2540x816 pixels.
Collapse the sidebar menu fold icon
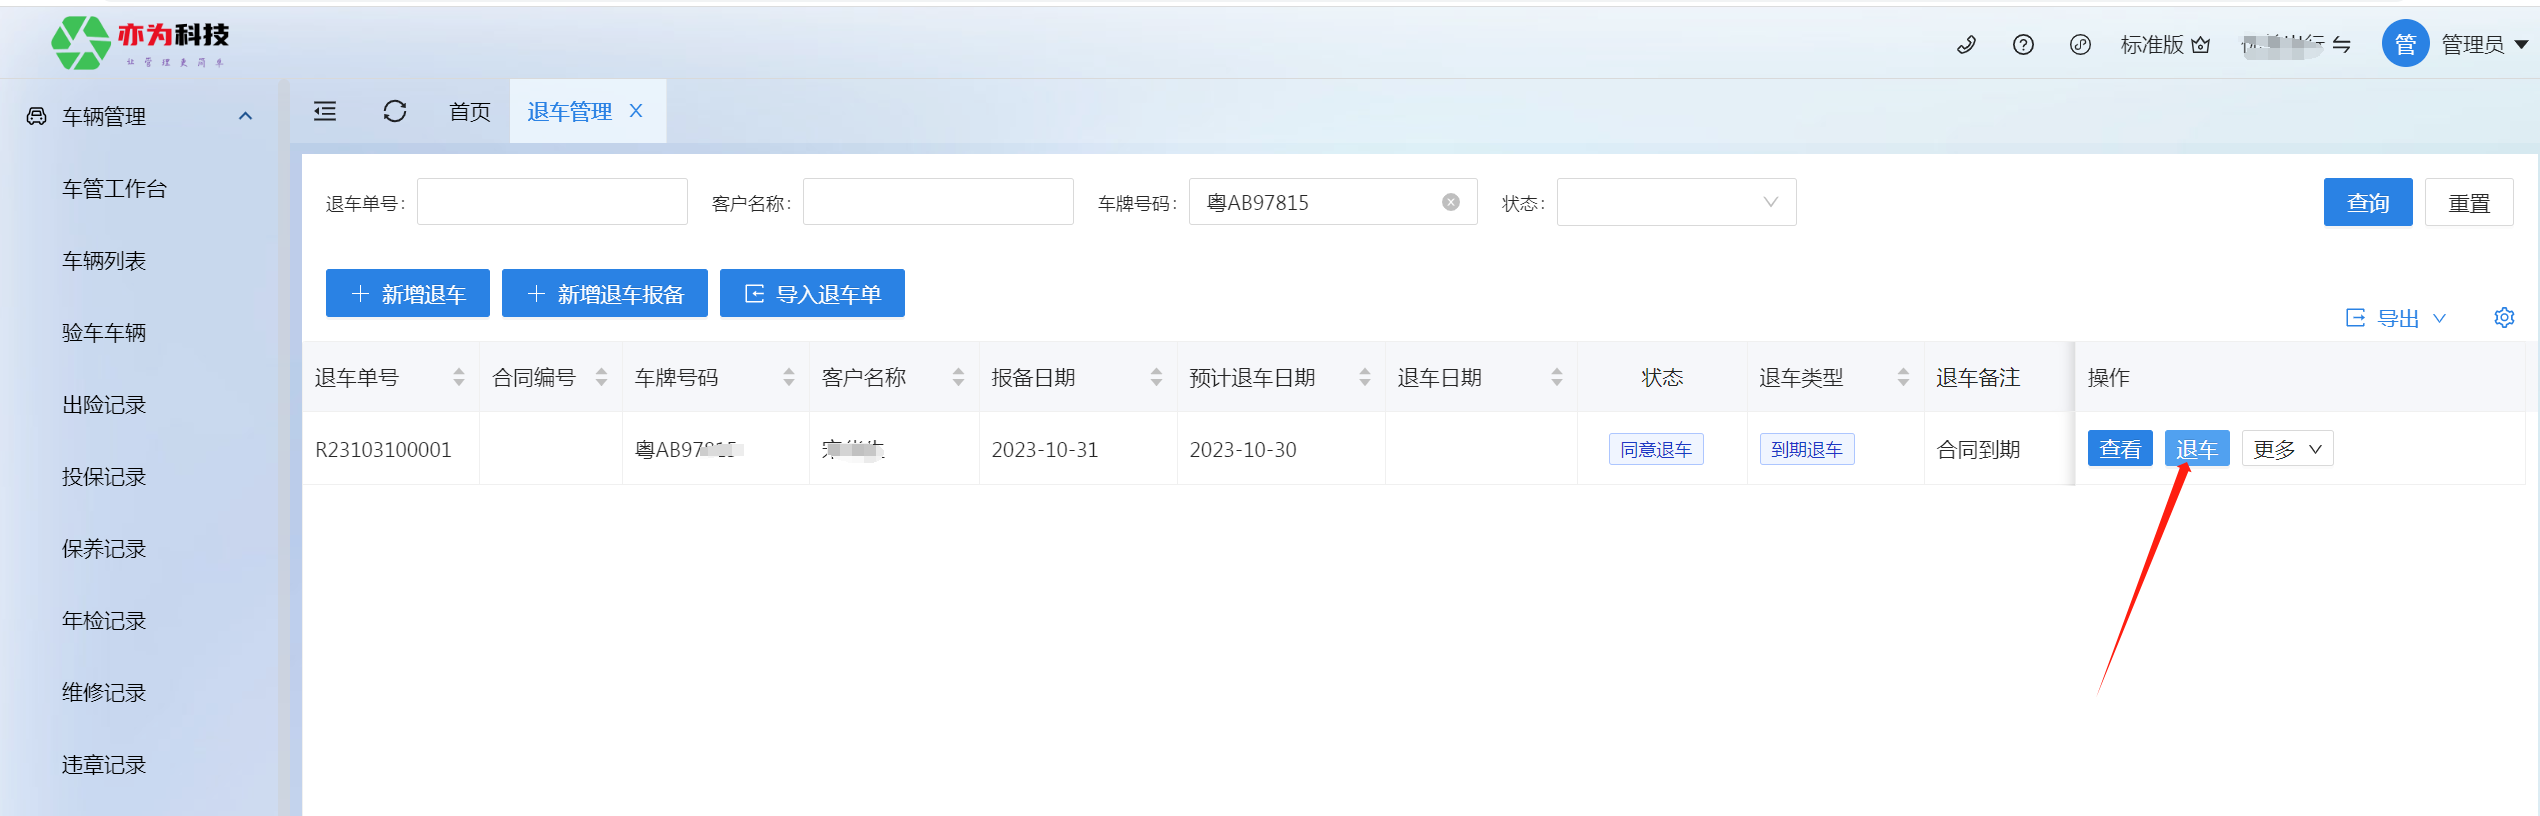pyautogui.click(x=325, y=111)
